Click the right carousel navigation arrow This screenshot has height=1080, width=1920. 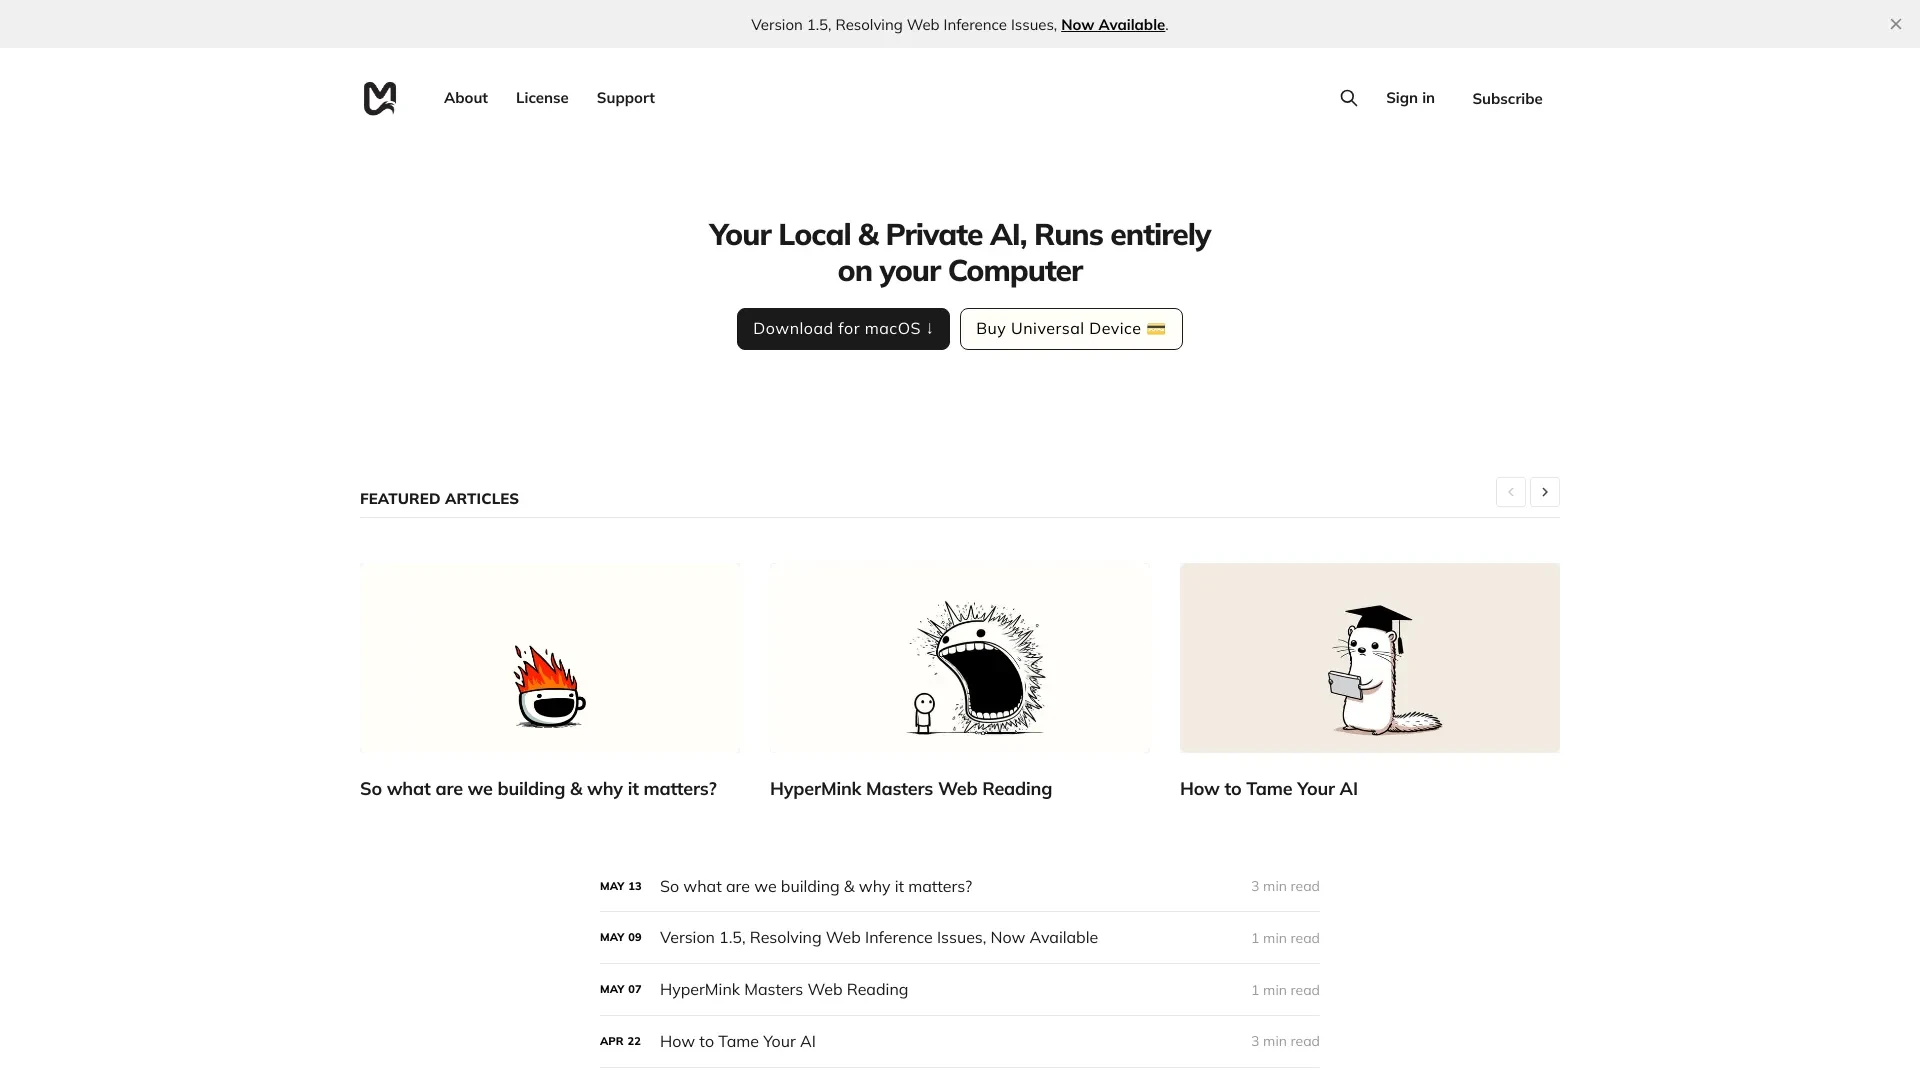click(1544, 492)
